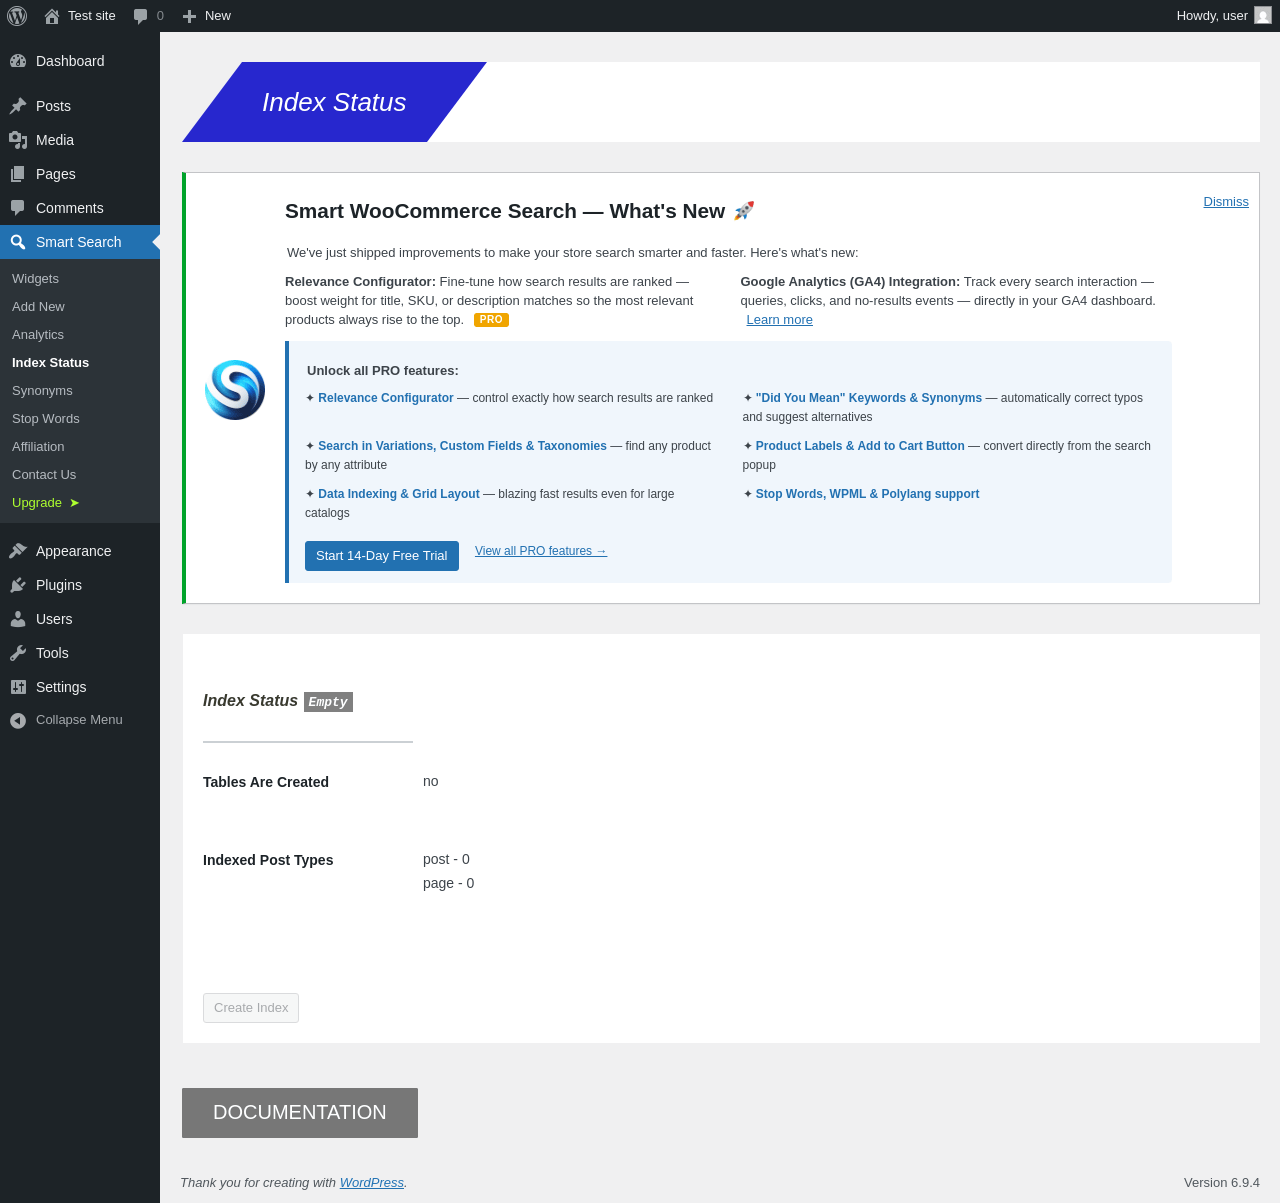Follow the Learn more GA4 link
This screenshot has width=1280, height=1203.
click(779, 320)
